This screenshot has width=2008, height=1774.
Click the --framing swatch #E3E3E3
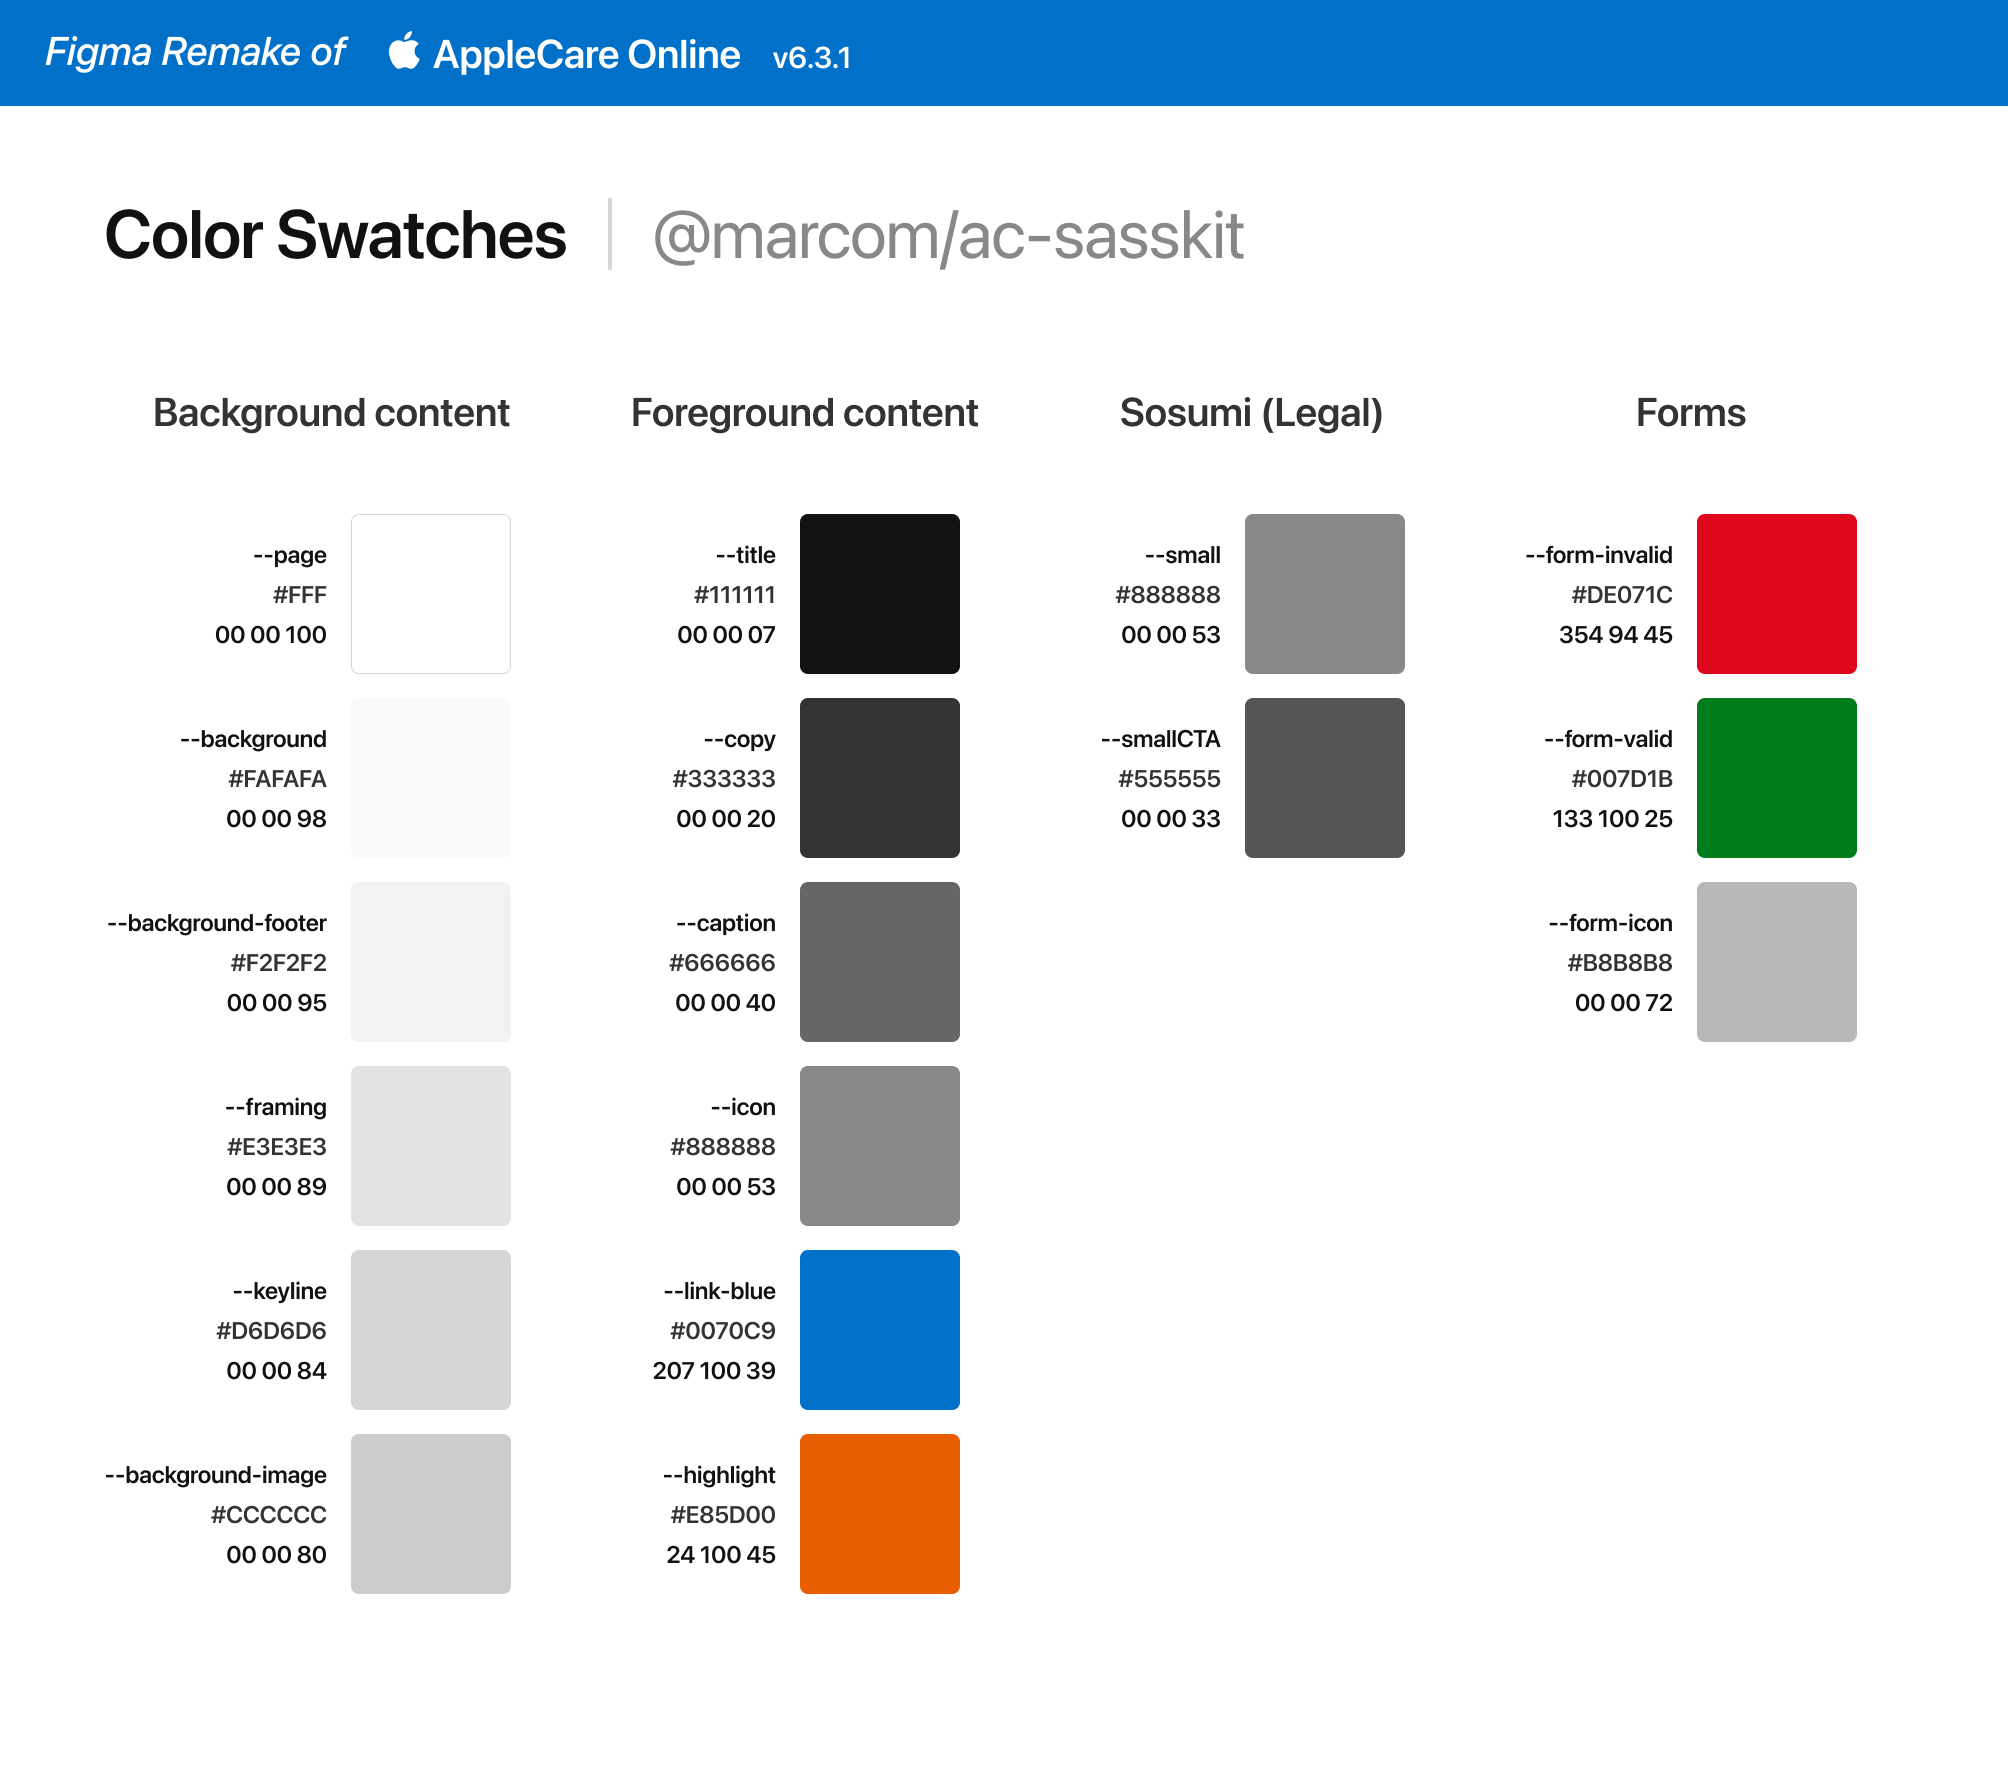[430, 1145]
